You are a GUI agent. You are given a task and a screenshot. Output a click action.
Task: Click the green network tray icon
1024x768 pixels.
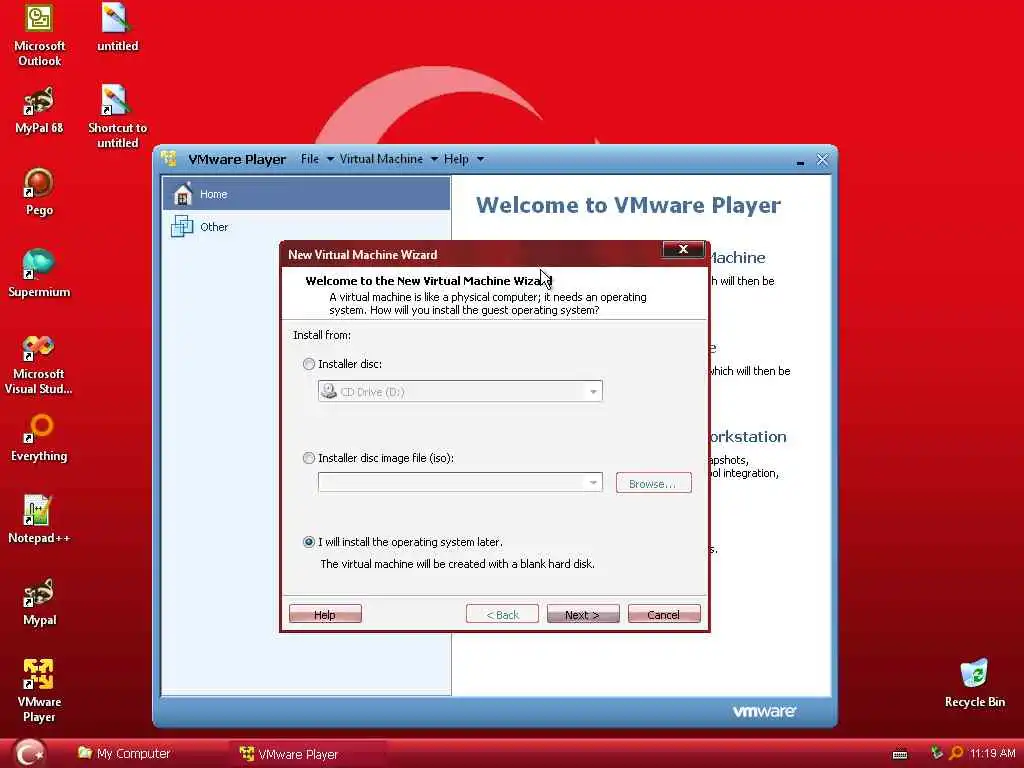pyautogui.click(x=937, y=753)
